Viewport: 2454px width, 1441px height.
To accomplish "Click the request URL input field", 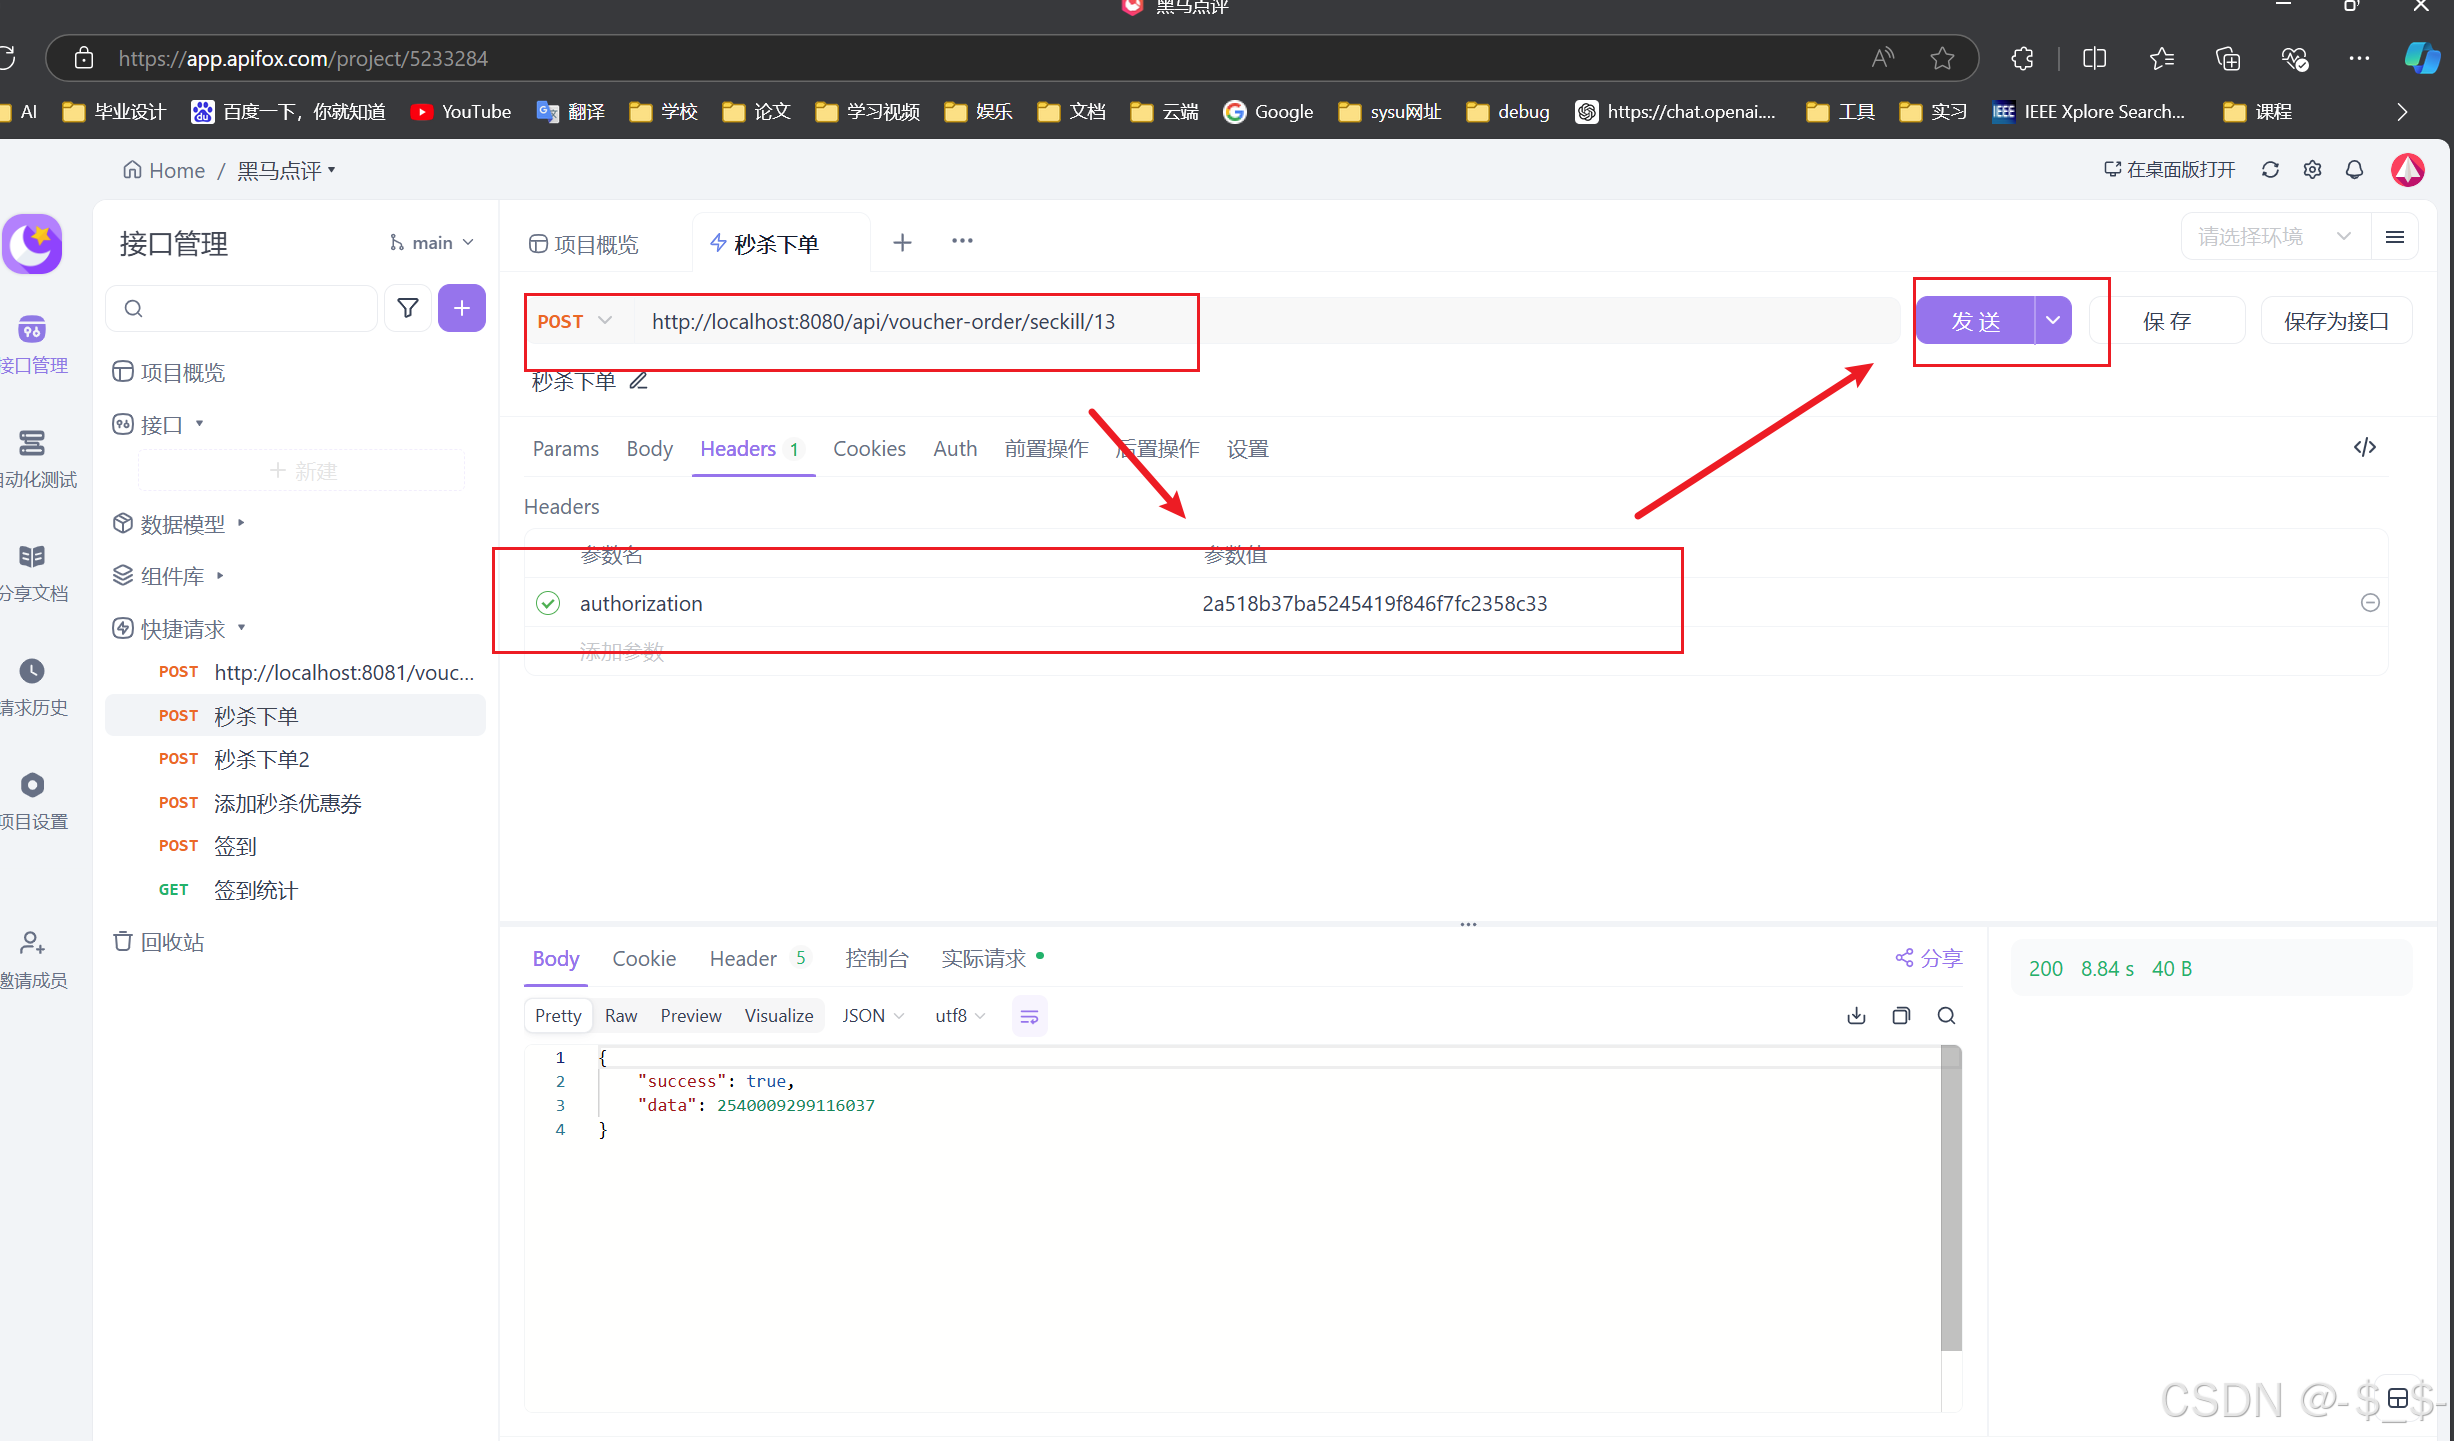I will [x=1266, y=321].
